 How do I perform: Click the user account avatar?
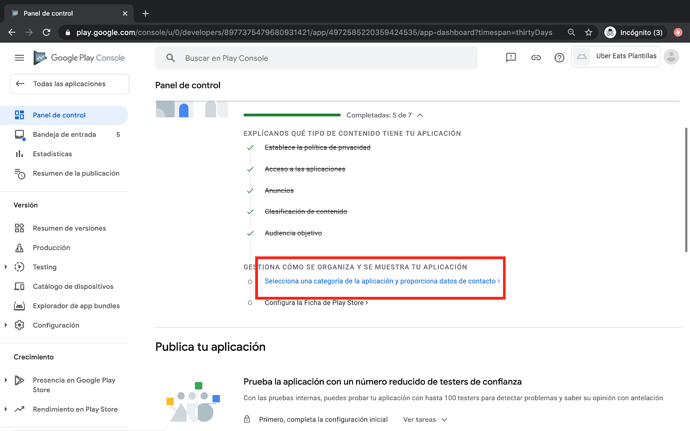[671, 57]
